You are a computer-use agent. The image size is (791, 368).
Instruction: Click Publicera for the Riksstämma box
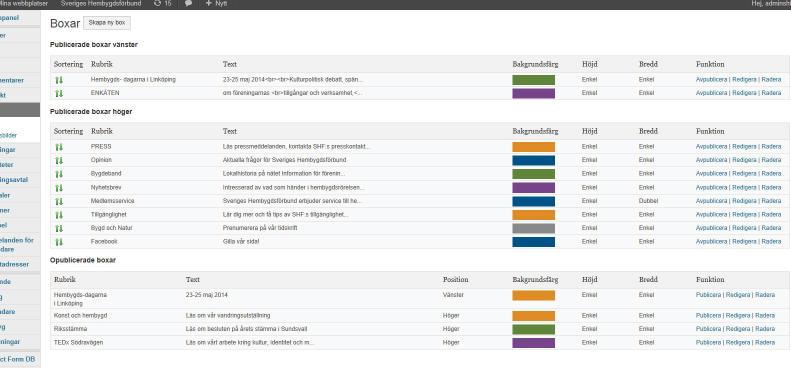[708, 329]
